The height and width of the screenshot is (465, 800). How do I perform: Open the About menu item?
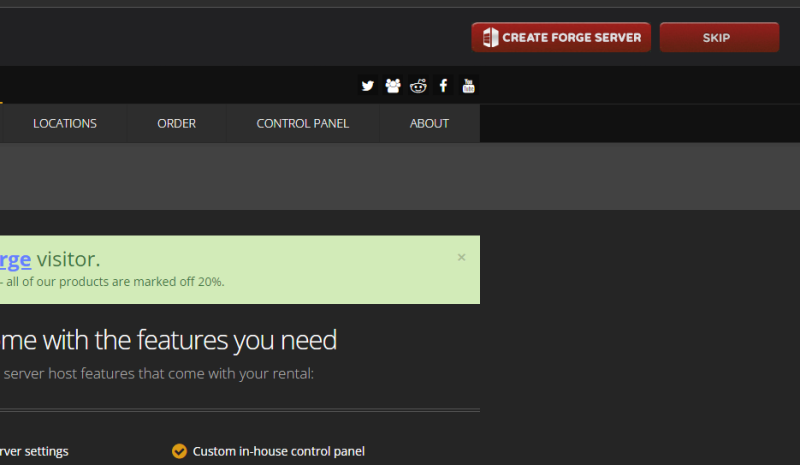coord(429,124)
